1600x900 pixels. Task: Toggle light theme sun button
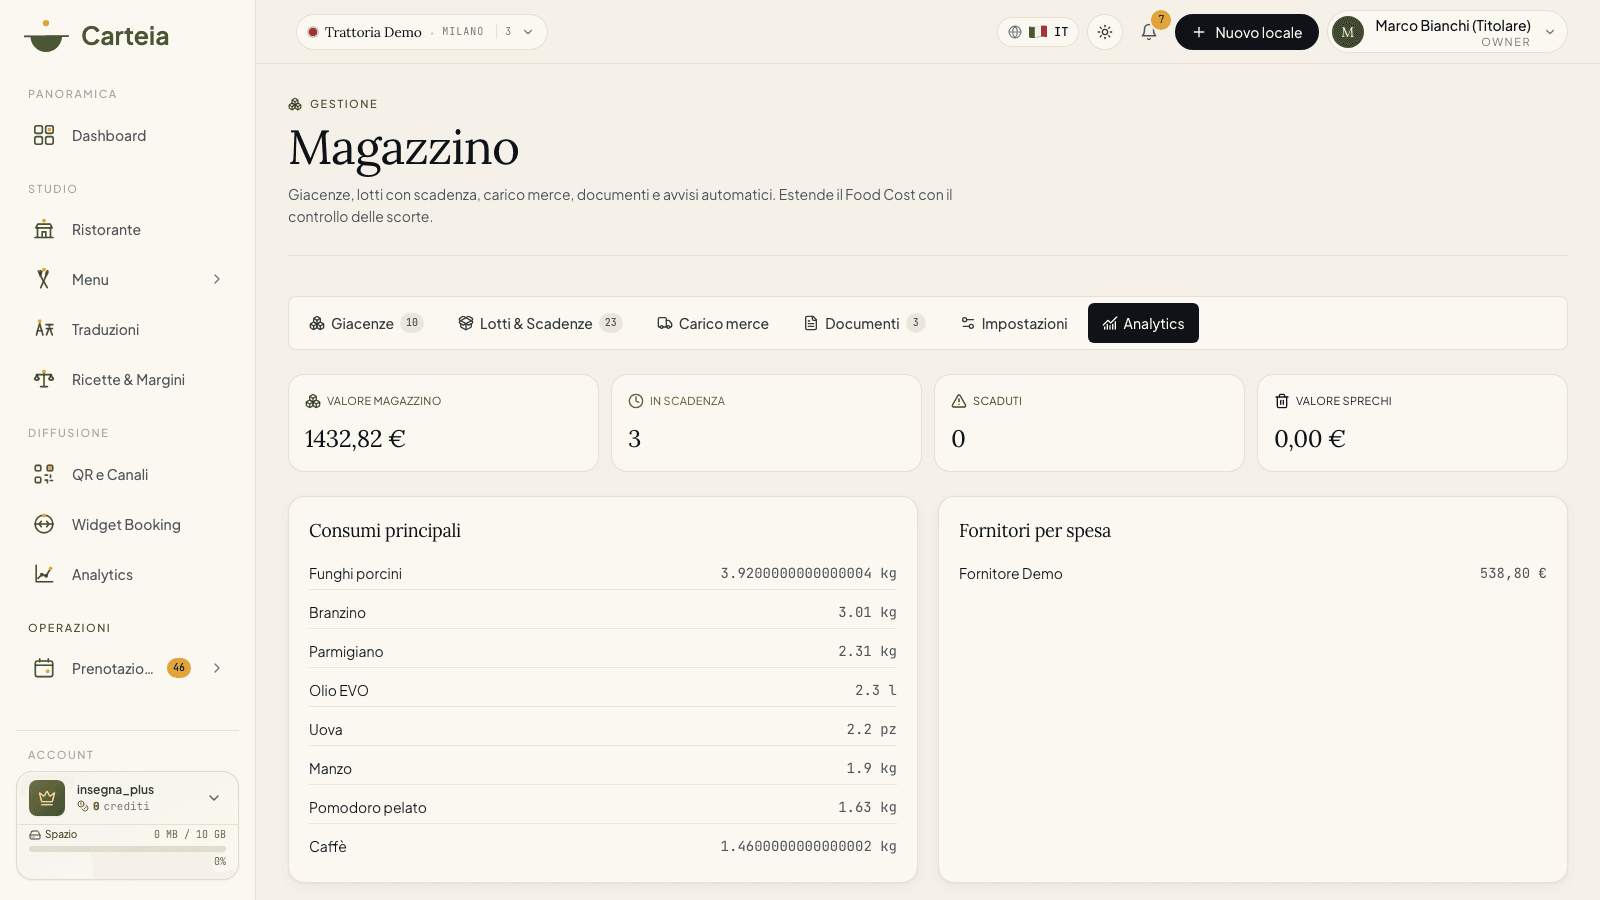click(1105, 32)
